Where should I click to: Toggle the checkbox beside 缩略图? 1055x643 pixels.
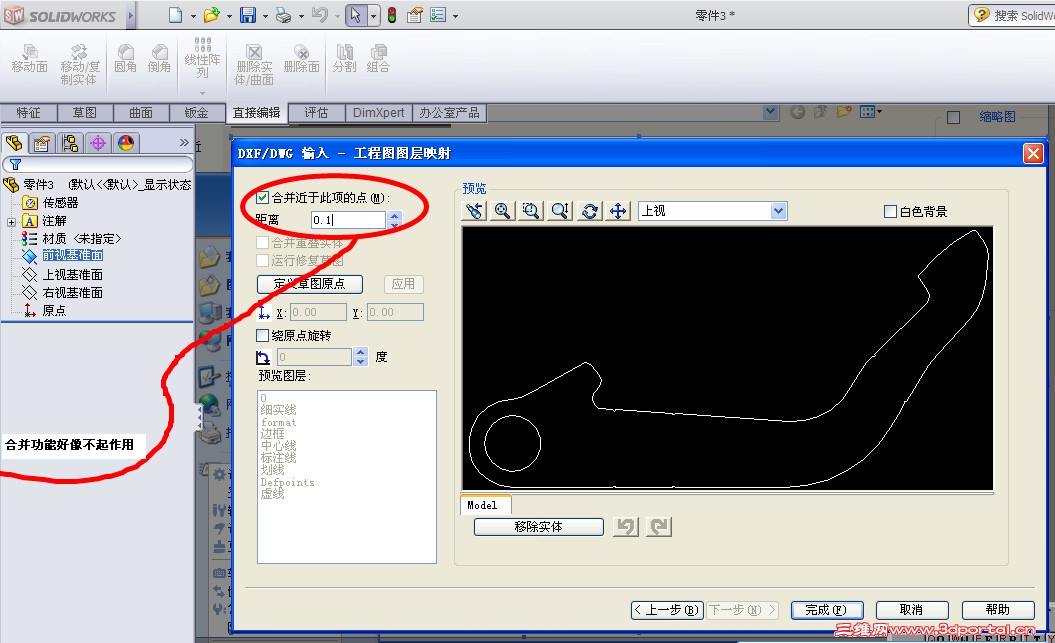tap(953, 118)
